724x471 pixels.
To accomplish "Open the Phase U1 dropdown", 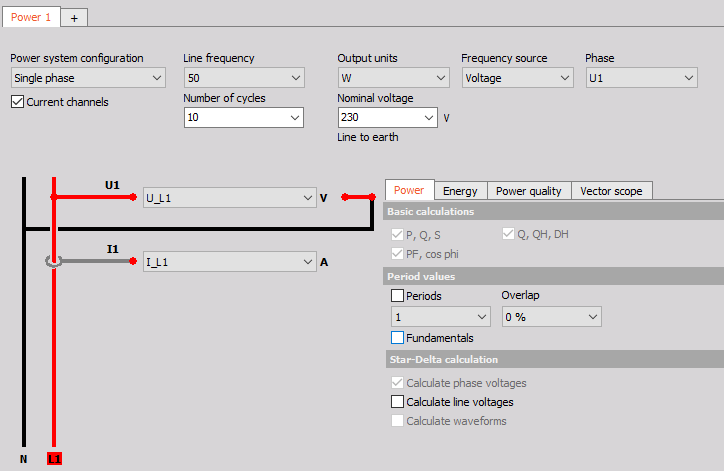I will 641,78.
